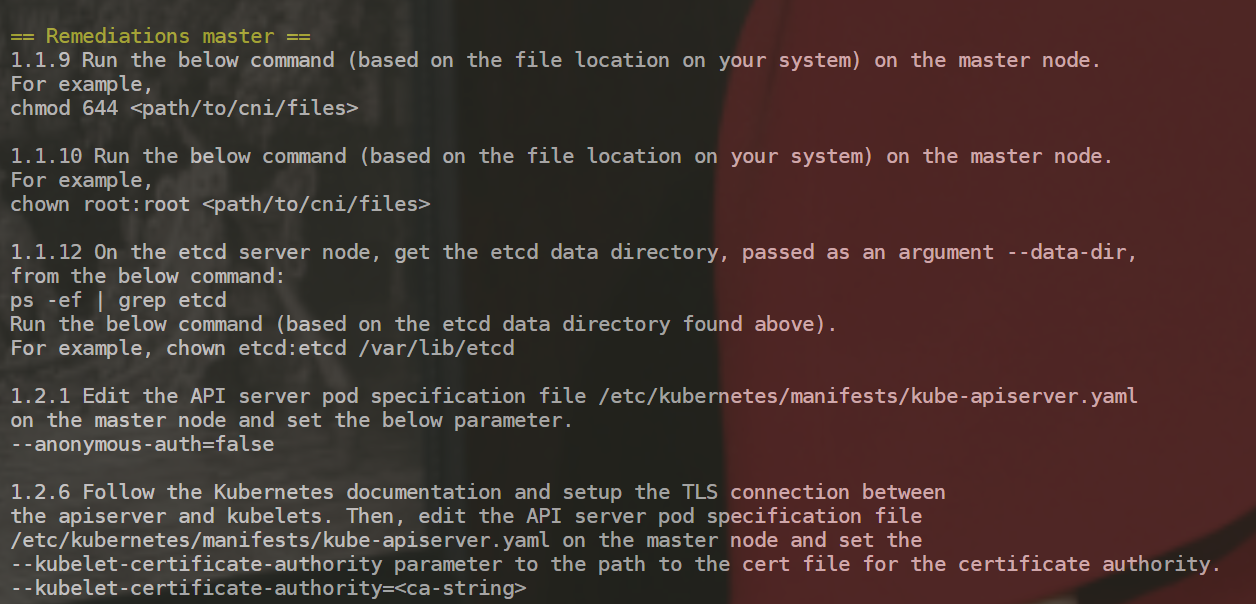
Task: Click the 1.2.6 Kubernetes documentation line
Action: click(x=478, y=492)
